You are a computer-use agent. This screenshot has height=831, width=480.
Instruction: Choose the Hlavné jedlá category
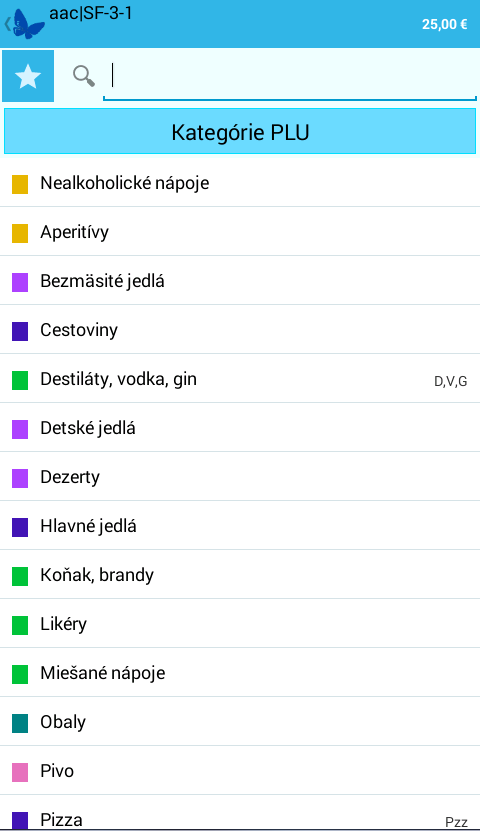coord(240,526)
